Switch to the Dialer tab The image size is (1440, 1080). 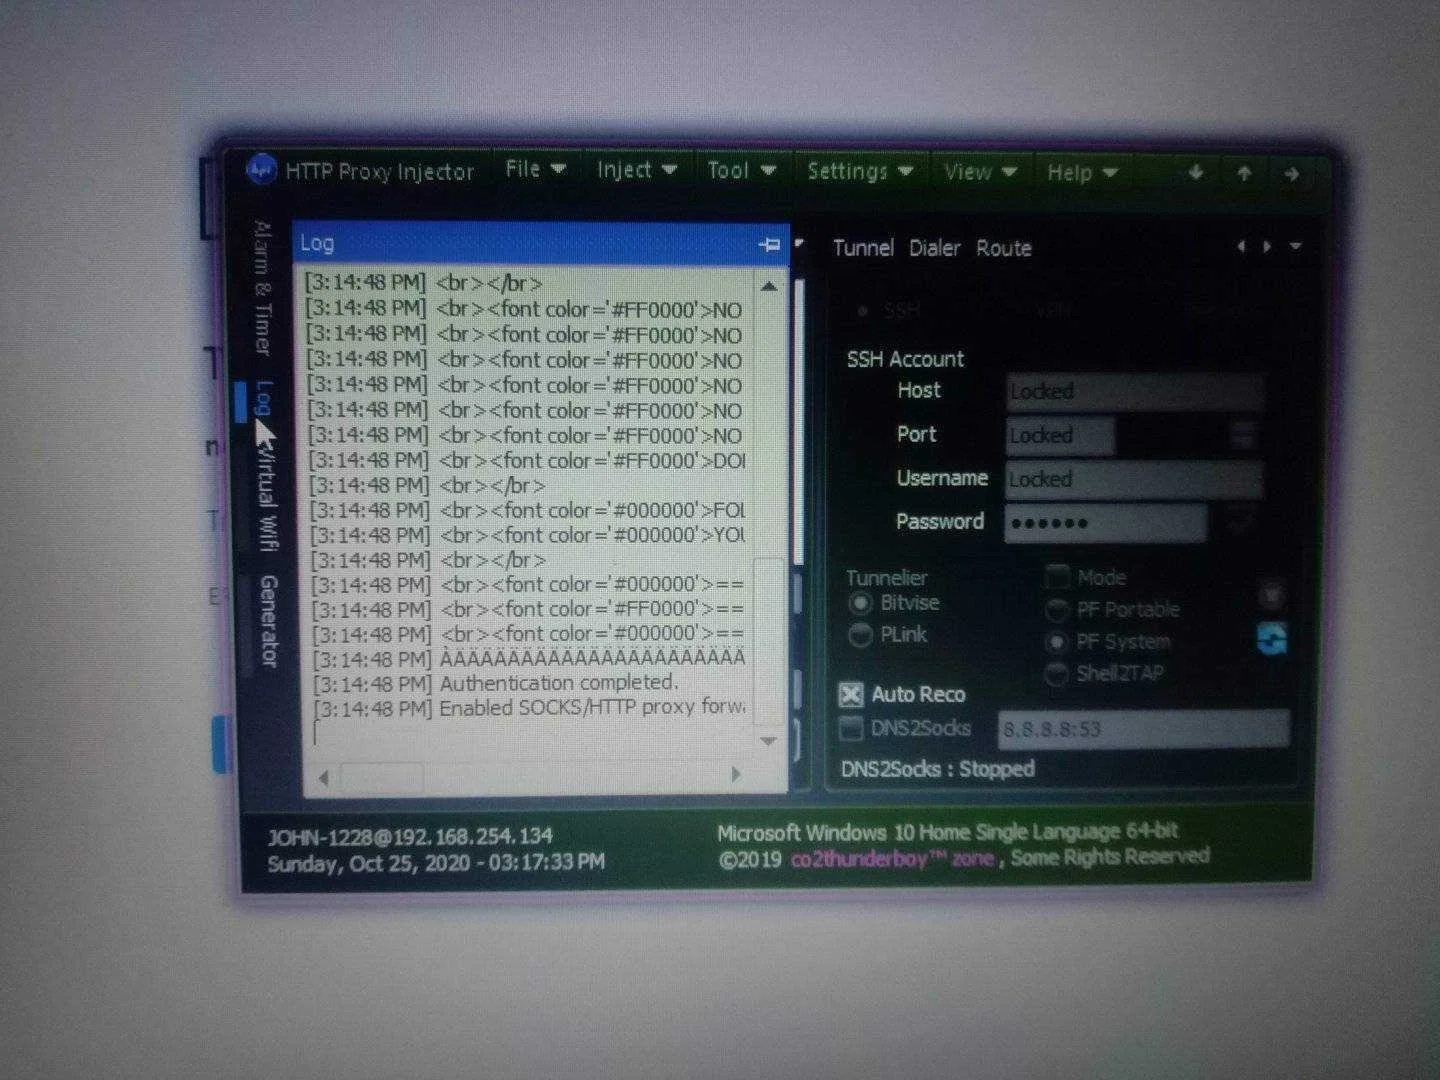coord(934,248)
